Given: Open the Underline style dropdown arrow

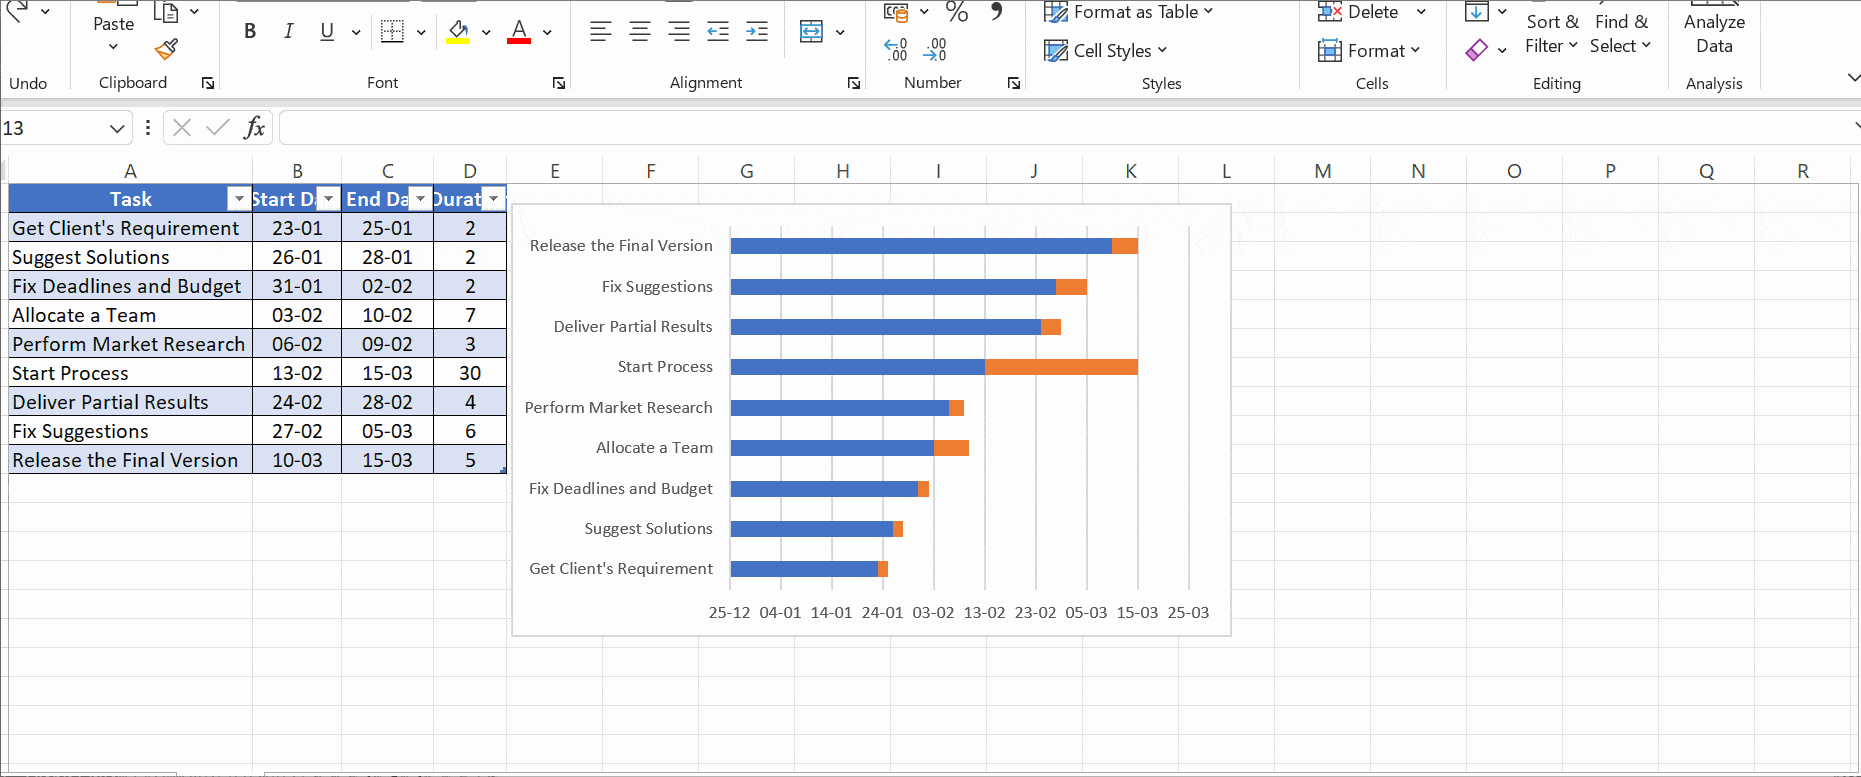Looking at the screenshot, I should pyautogui.click(x=356, y=32).
